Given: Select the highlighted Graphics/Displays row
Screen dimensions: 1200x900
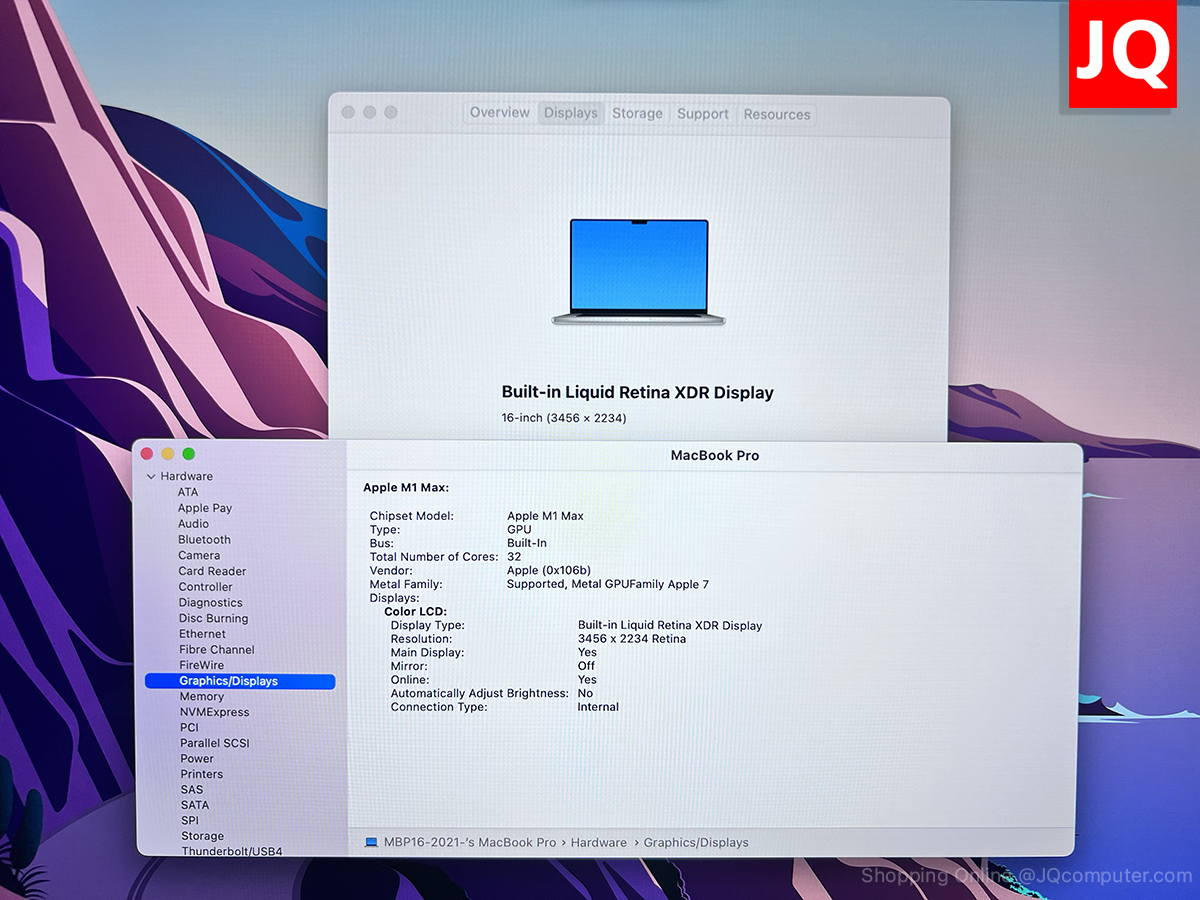Looking at the screenshot, I should pyautogui.click(x=240, y=681).
